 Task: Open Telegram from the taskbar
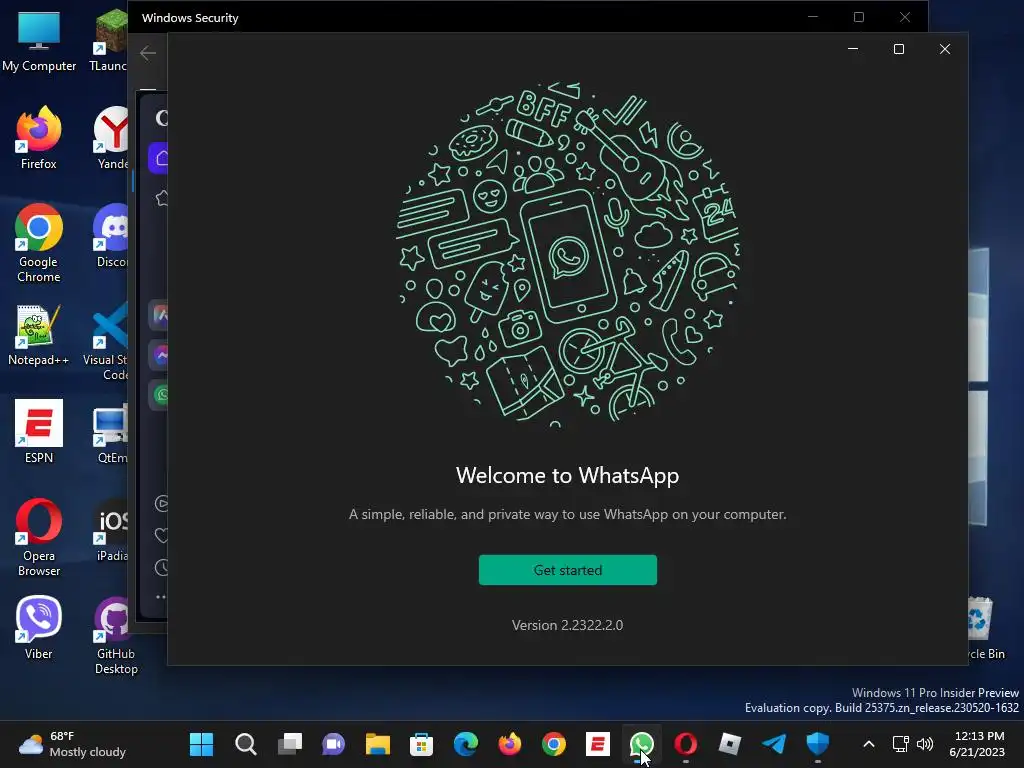(774, 744)
